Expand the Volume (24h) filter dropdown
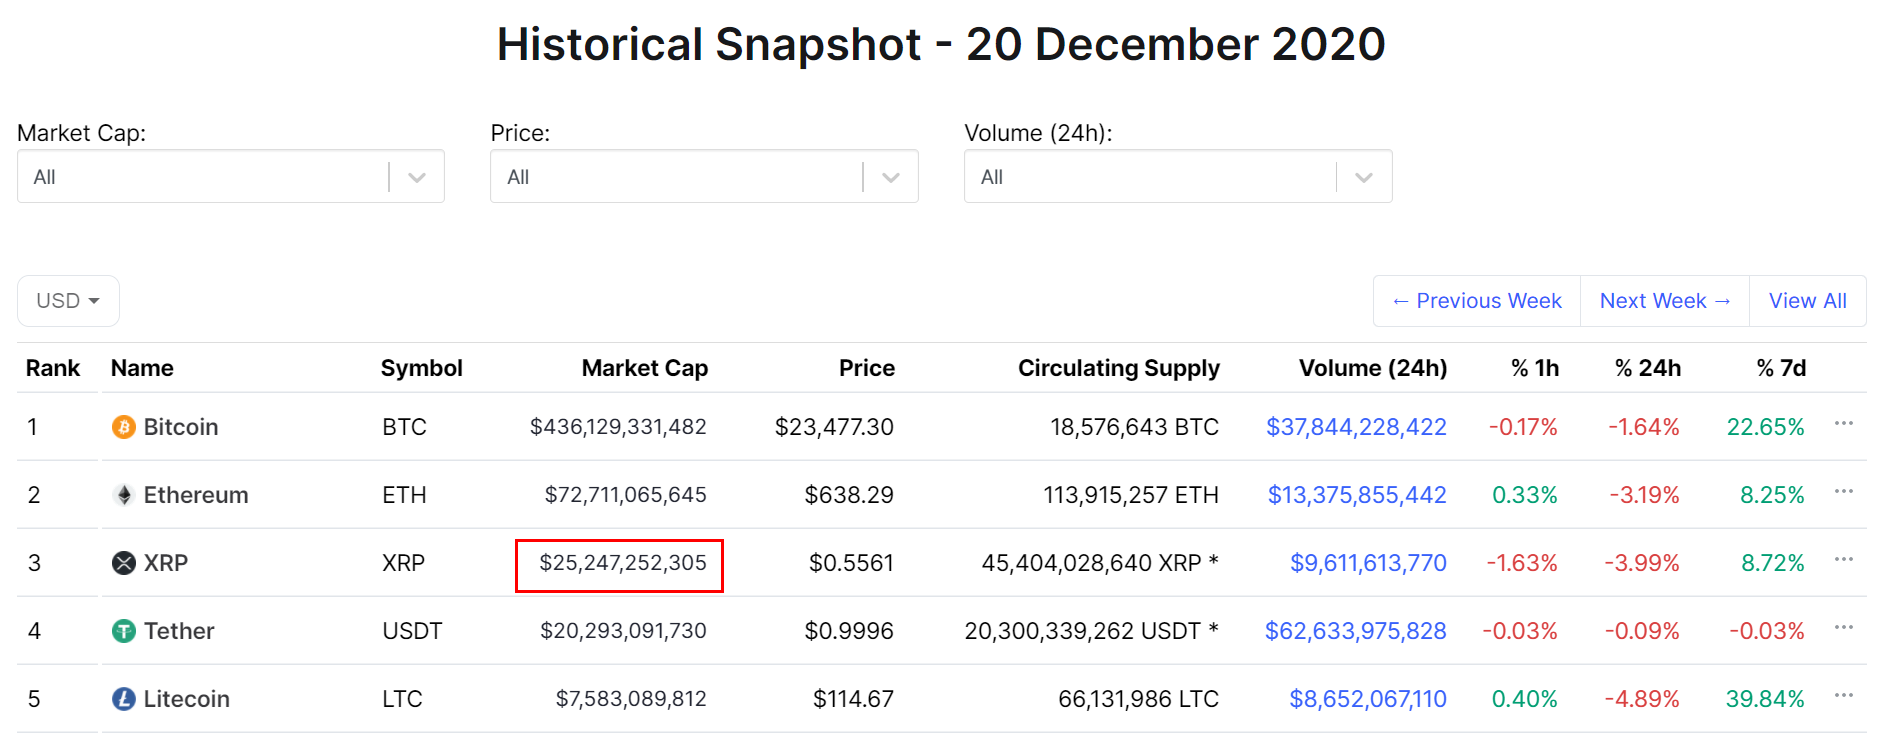Viewport: 1884px width, 733px height. pyautogui.click(x=1364, y=177)
